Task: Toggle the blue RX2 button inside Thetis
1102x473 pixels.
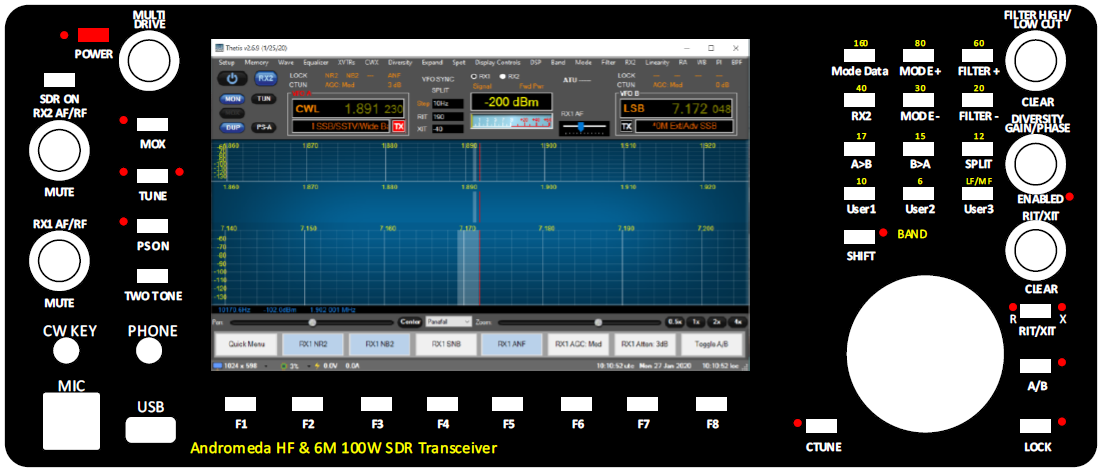Action: (265, 78)
